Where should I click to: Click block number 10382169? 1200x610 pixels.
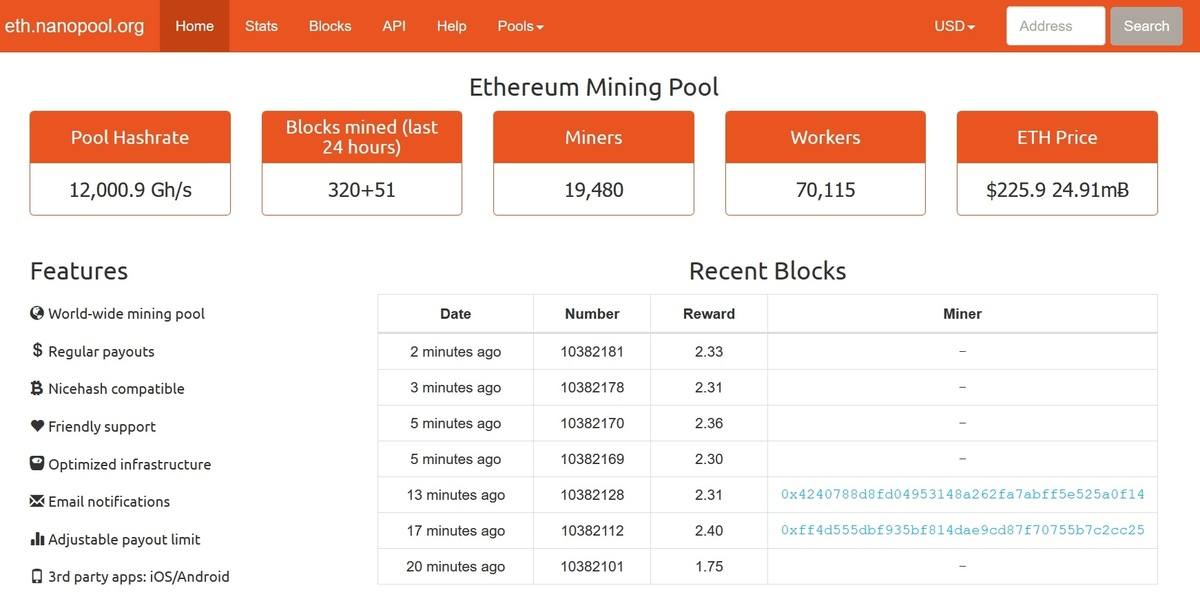[x=592, y=459]
